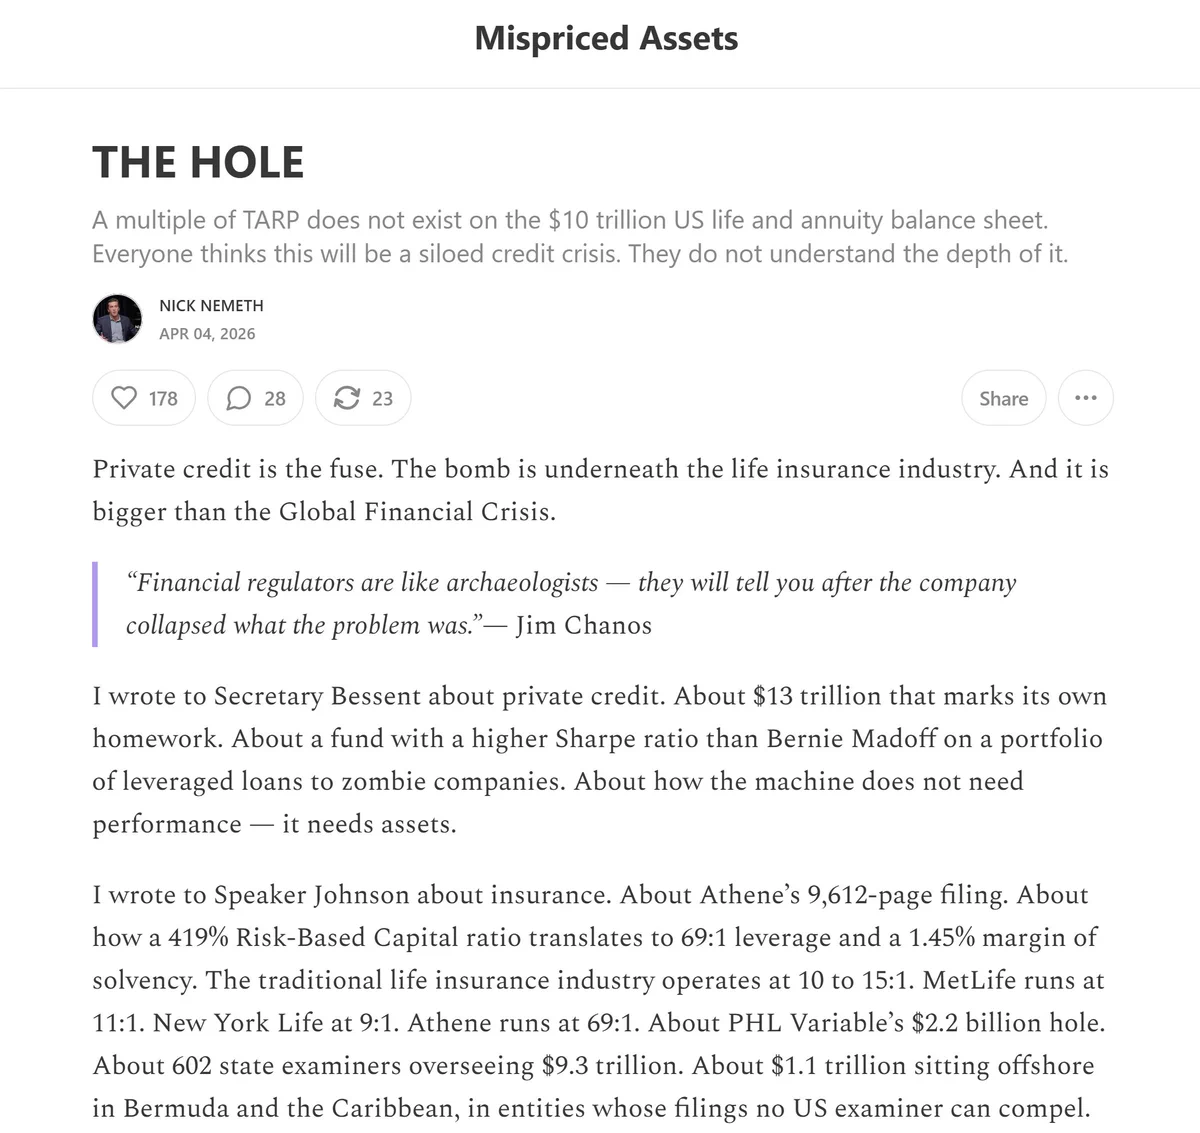Go to the Mispriced Assets publication home

[606, 38]
